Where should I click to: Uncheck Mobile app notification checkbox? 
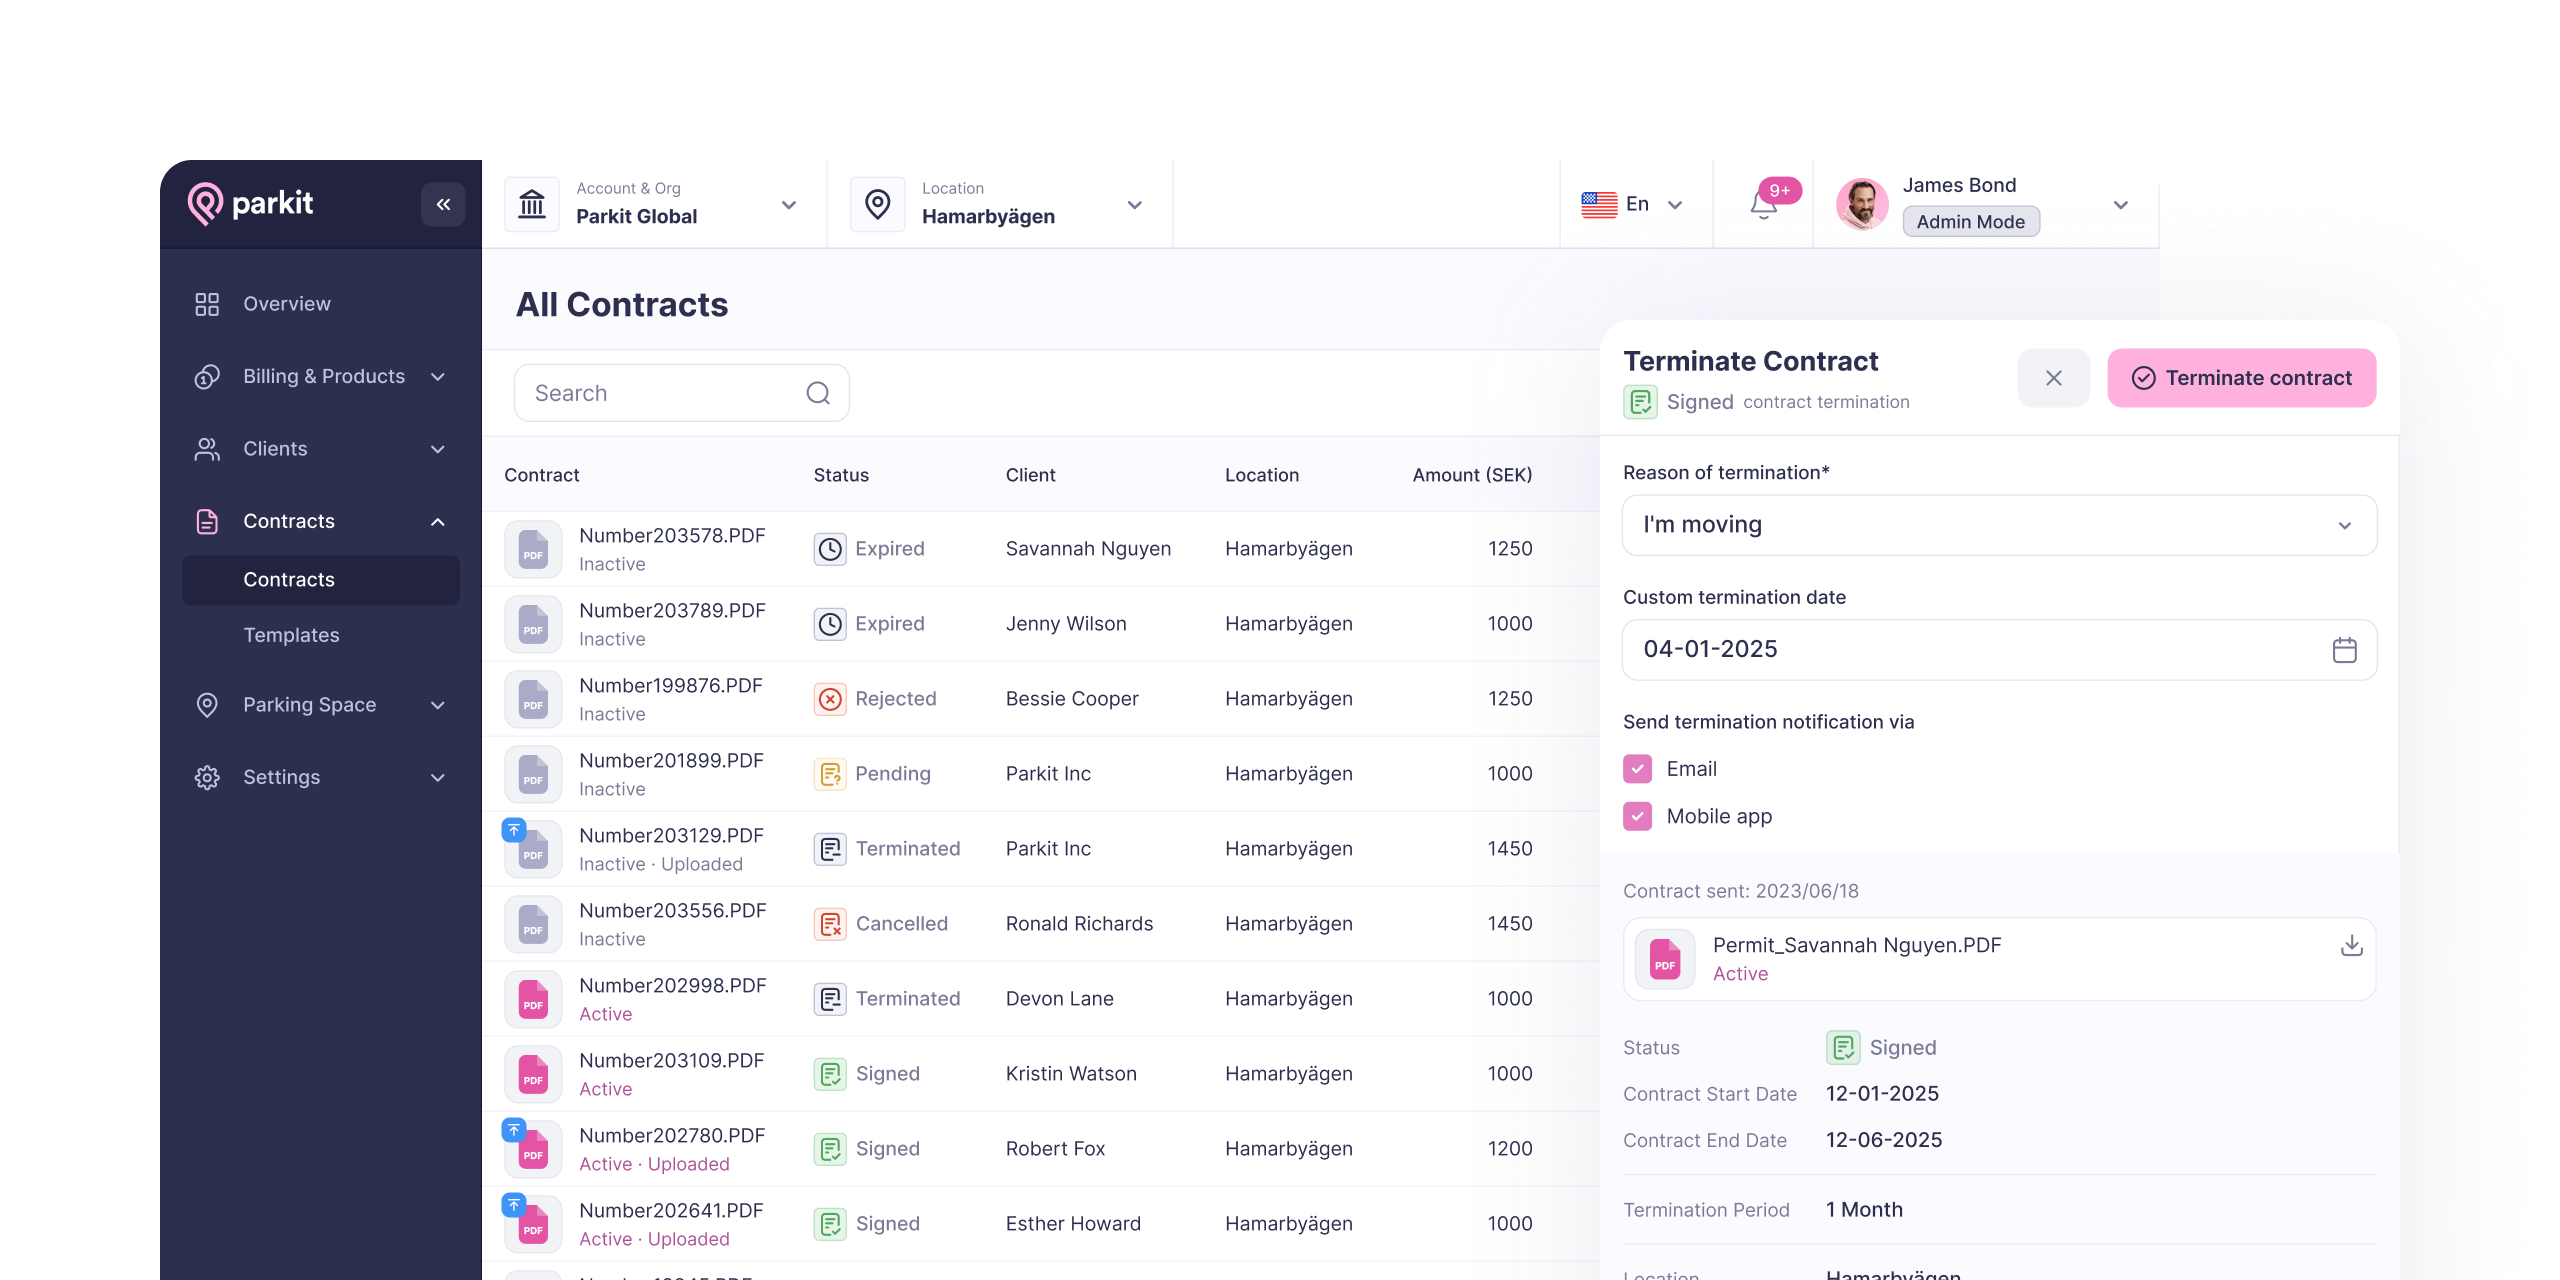click(1638, 816)
